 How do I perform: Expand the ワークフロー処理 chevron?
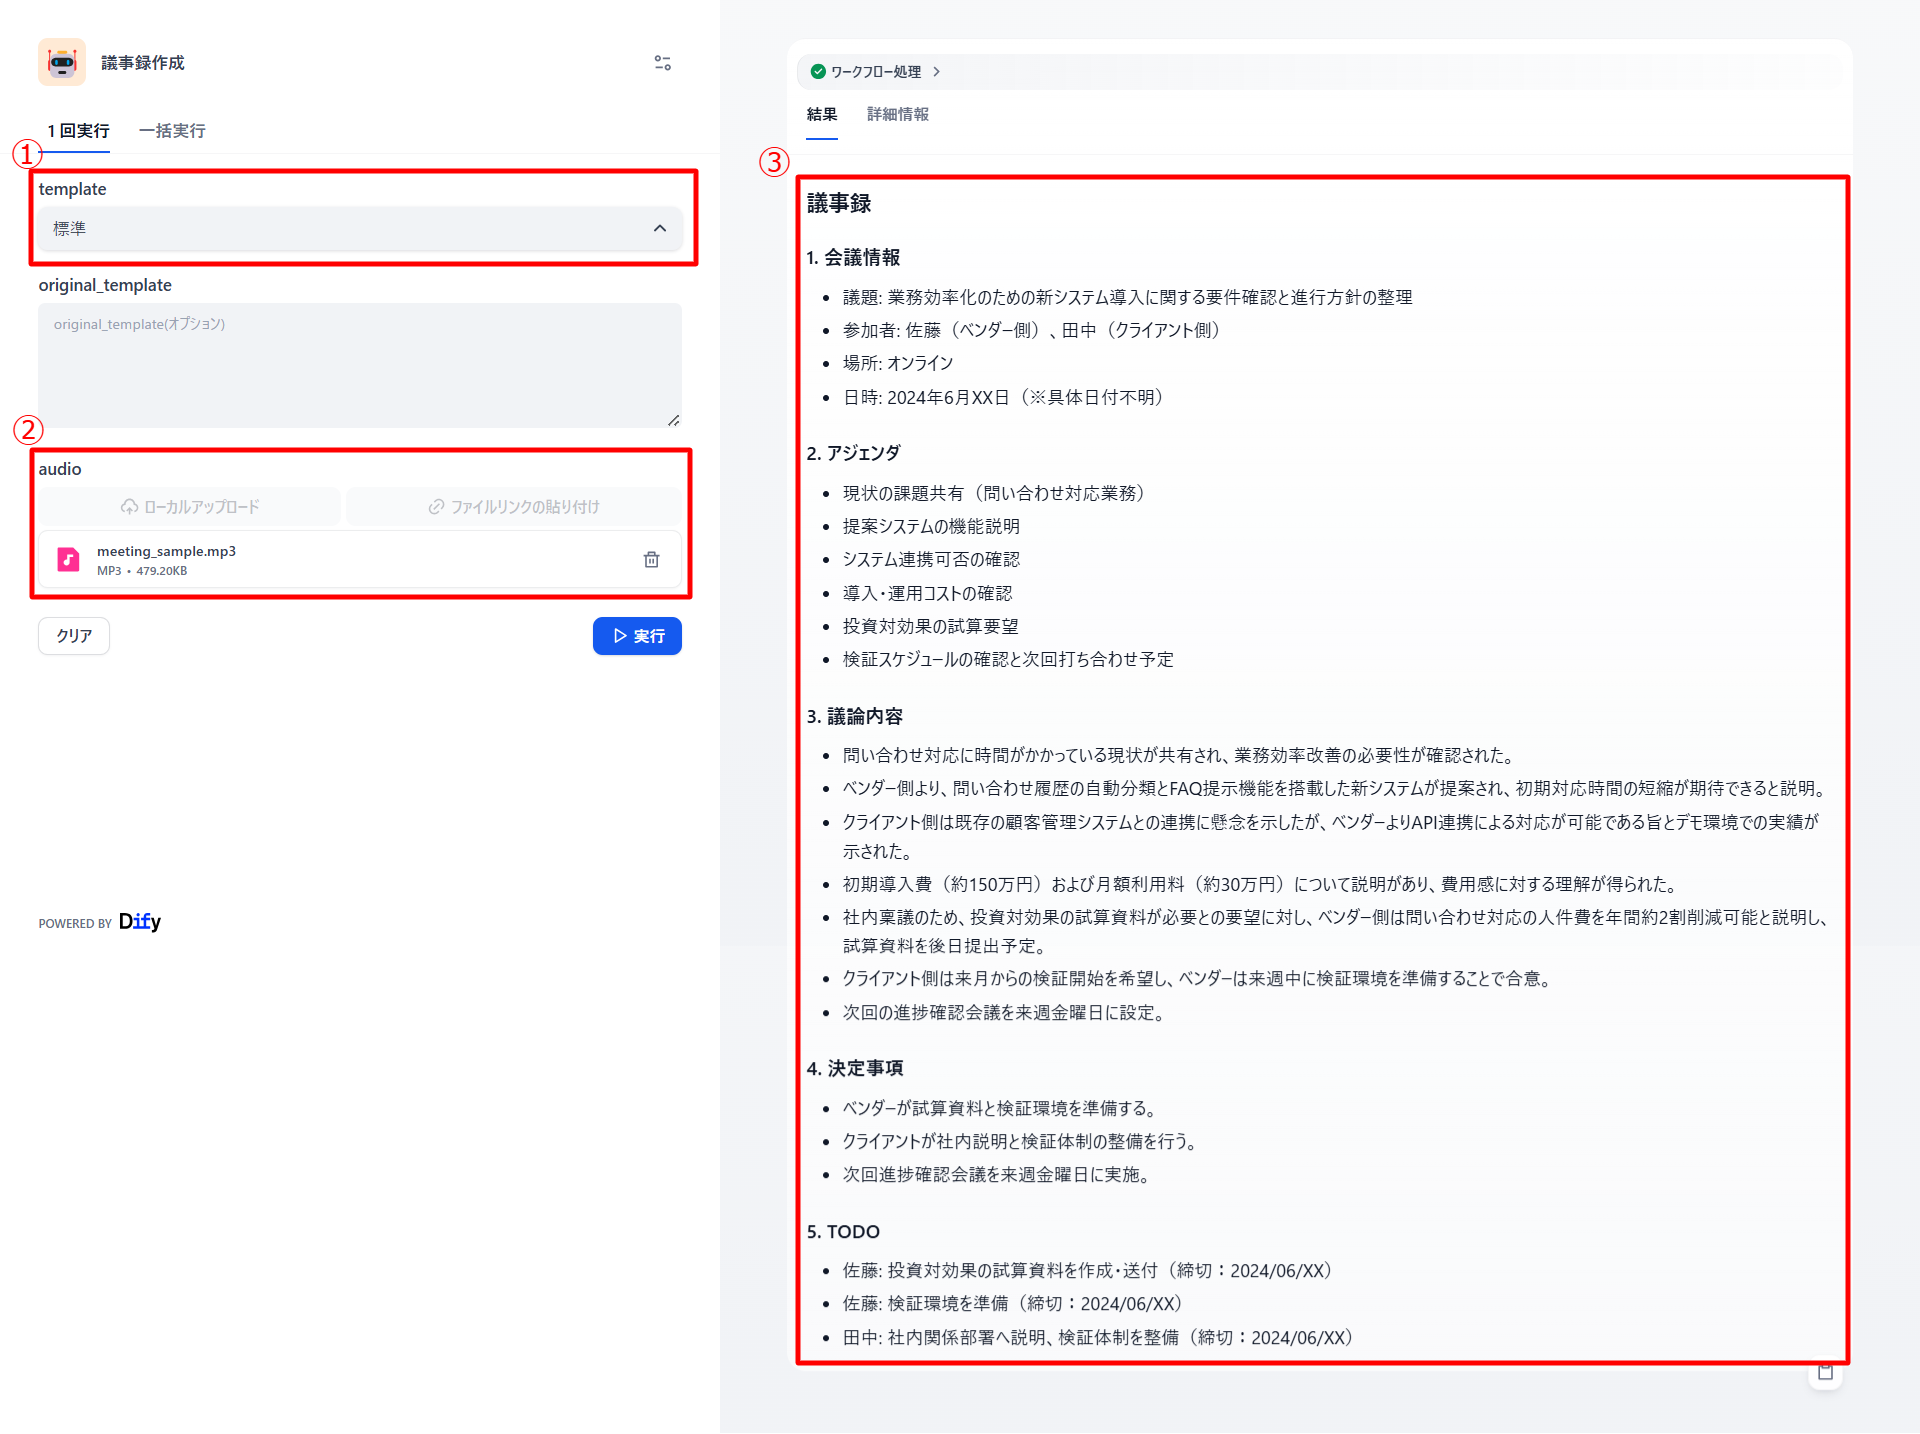[x=938, y=71]
